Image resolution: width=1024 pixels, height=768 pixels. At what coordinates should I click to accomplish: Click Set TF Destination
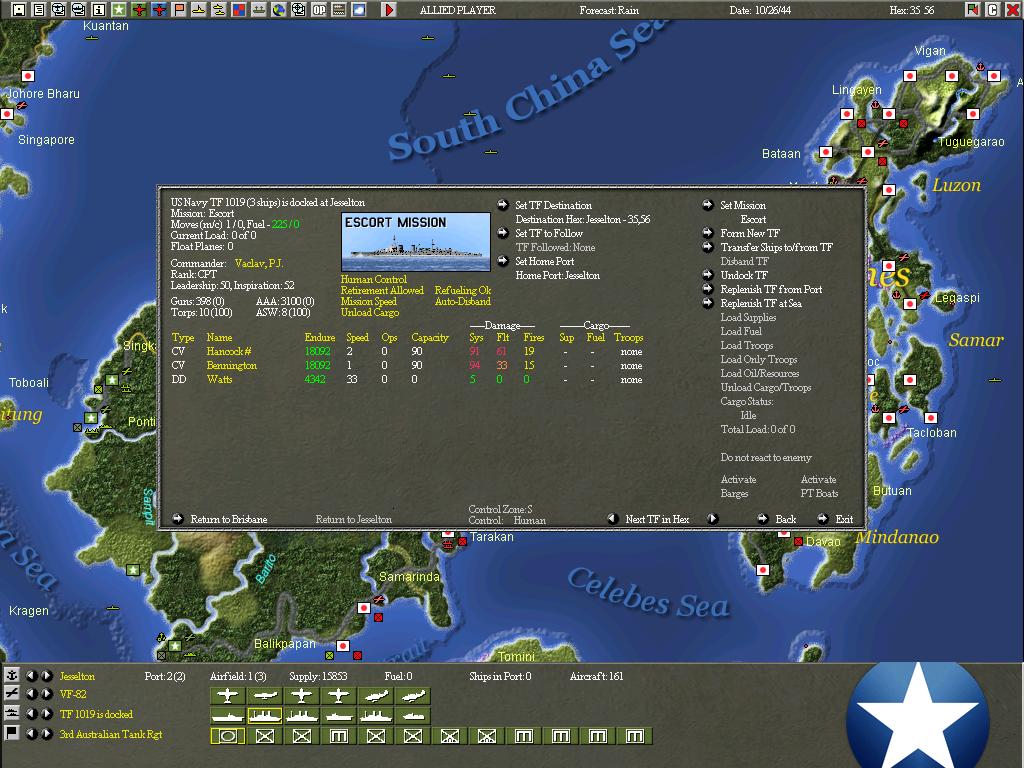pos(553,205)
